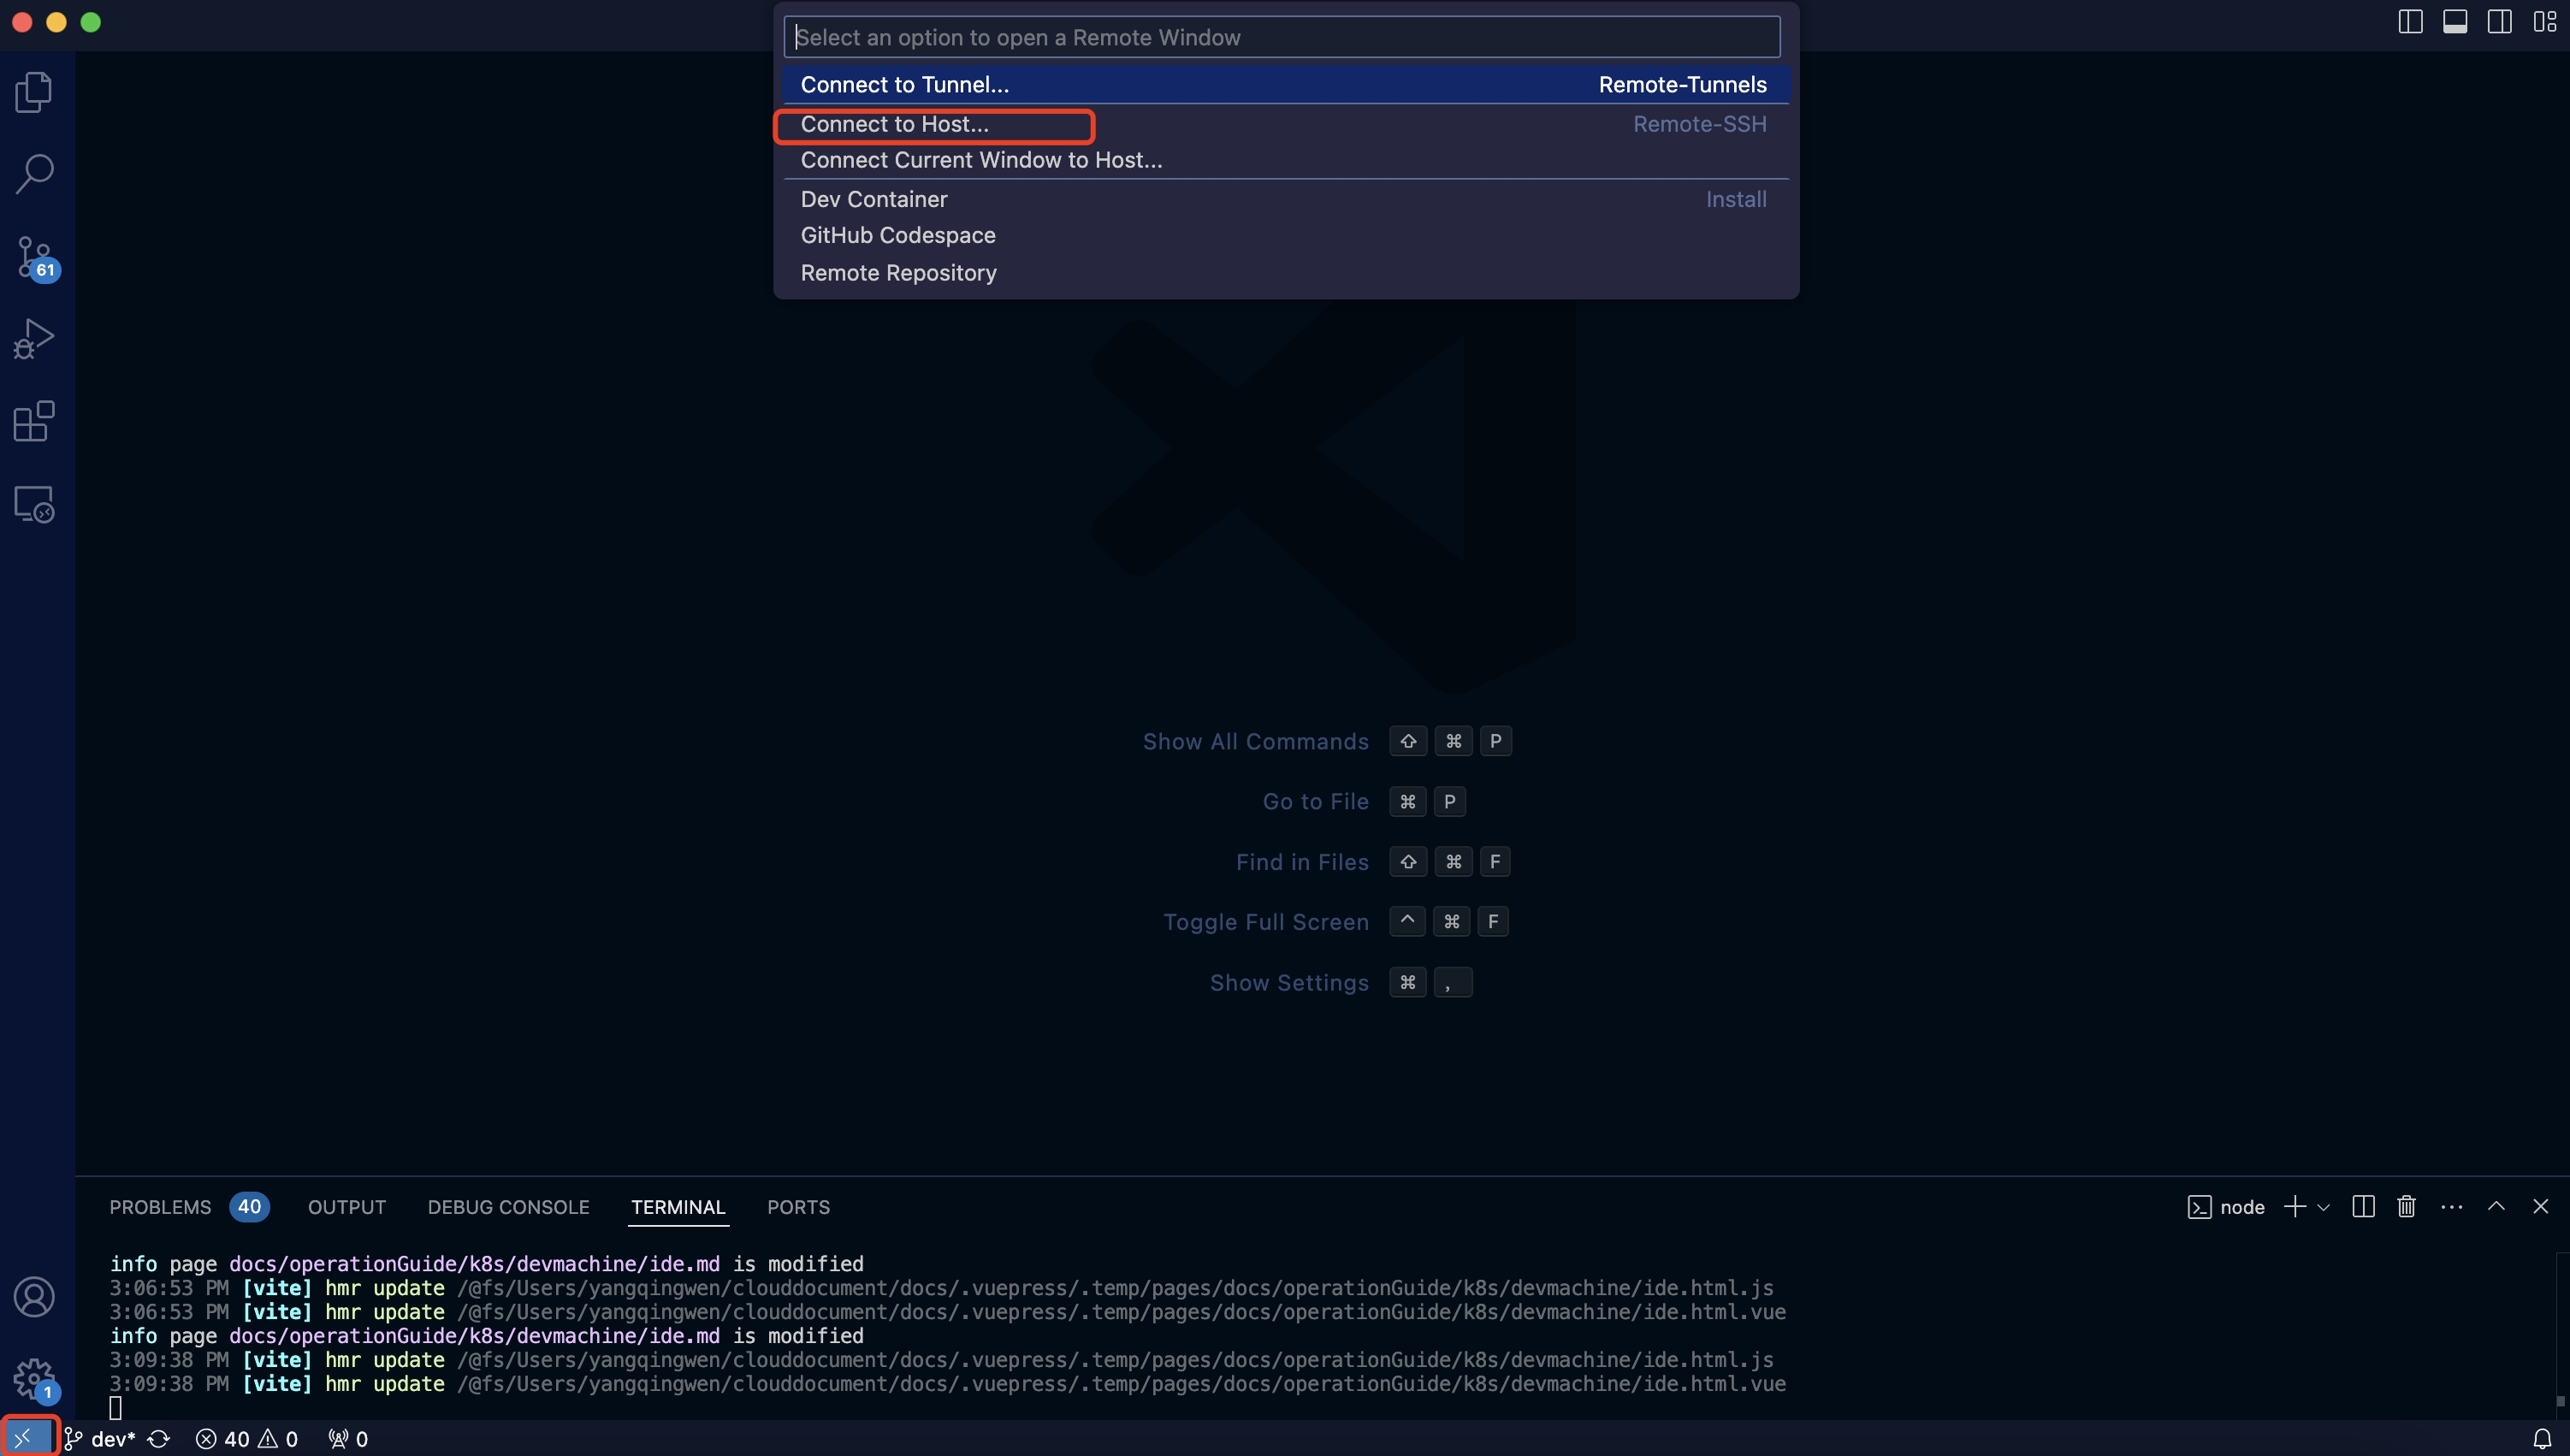This screenshot has height=1456, width=2570.
Task: Open the Manage gear icon
Action: tap(34, 1379)
